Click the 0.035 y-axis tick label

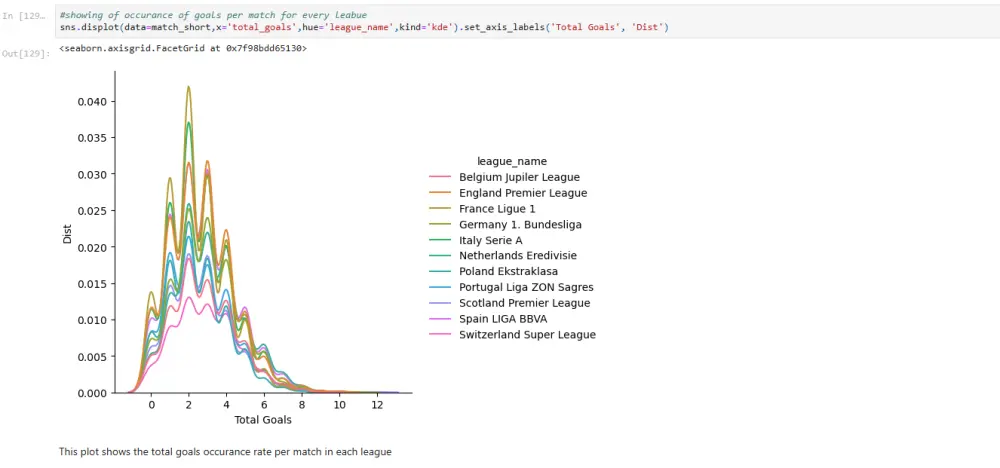92,138
